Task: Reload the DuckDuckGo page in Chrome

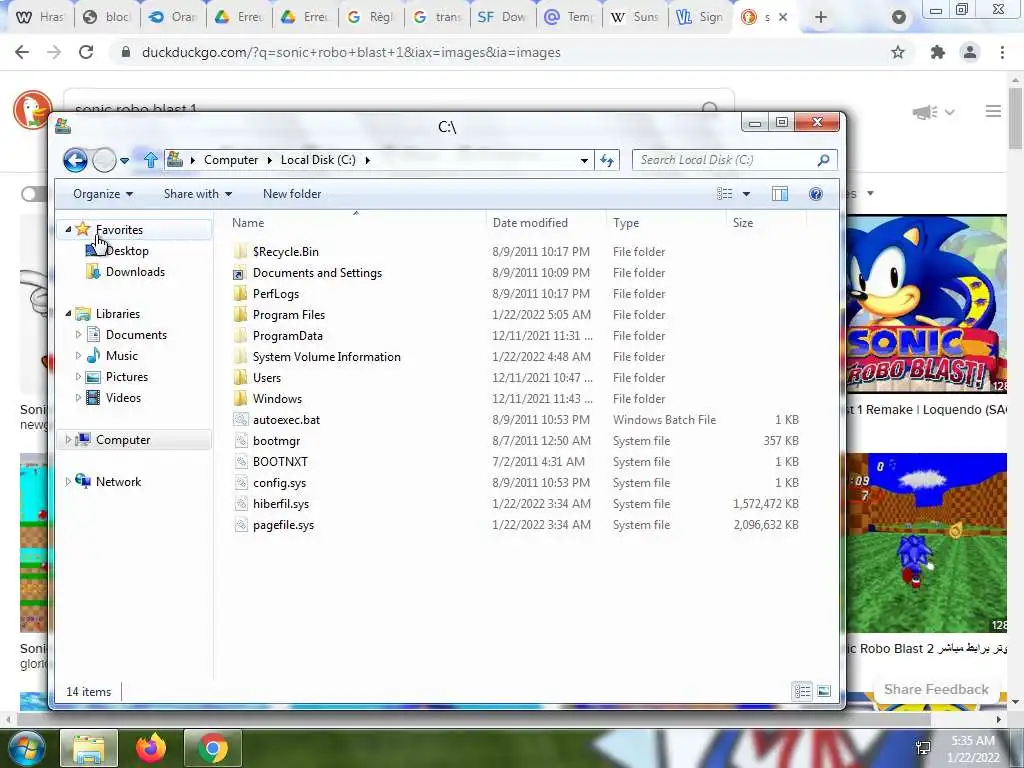Action: pos(86,52)
